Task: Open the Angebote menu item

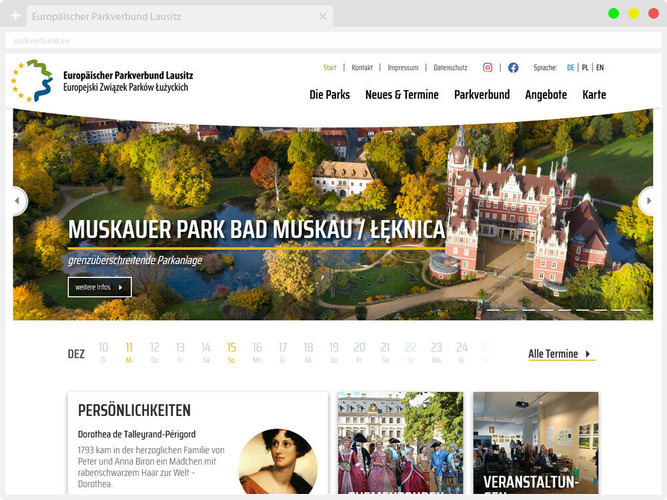Action: (x=546, y=95)
